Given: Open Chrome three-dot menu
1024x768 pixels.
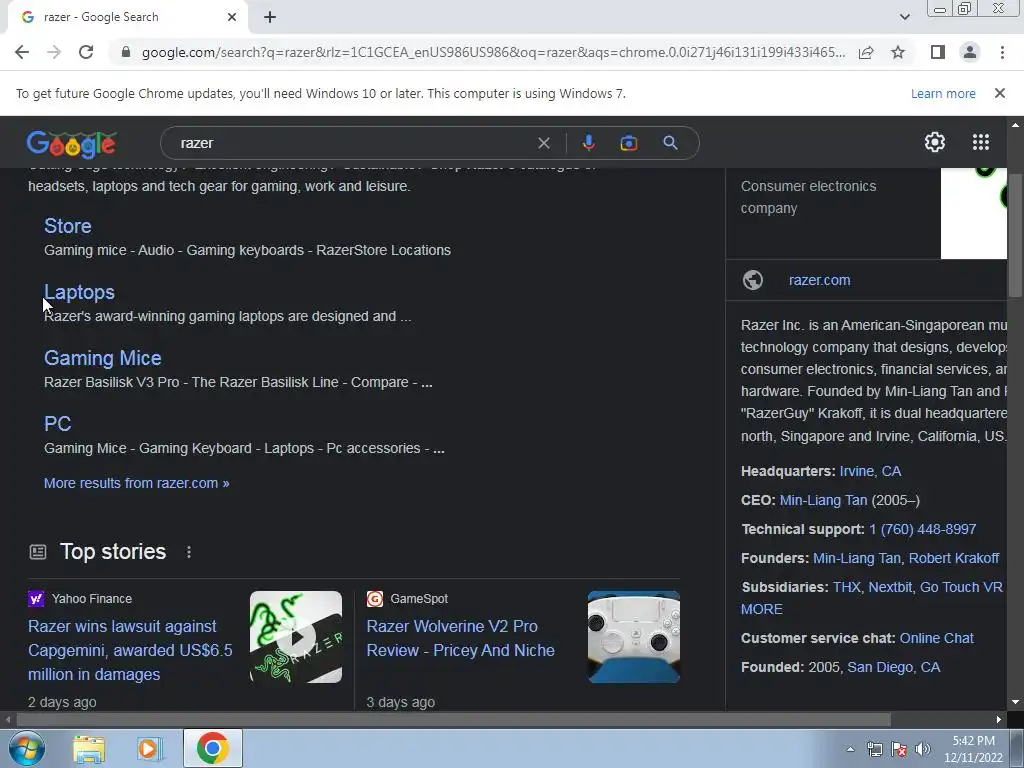Looking at the screenshot, I should click(x=1002, y=52).
